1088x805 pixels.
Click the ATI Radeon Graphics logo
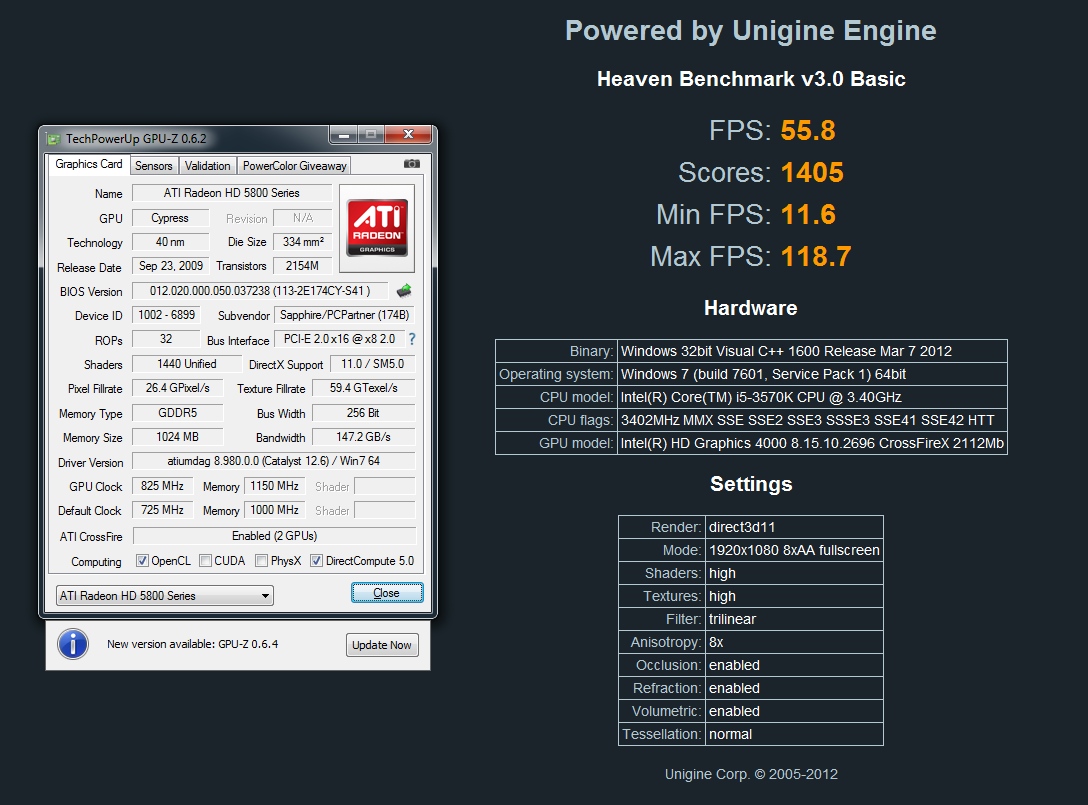377,228
